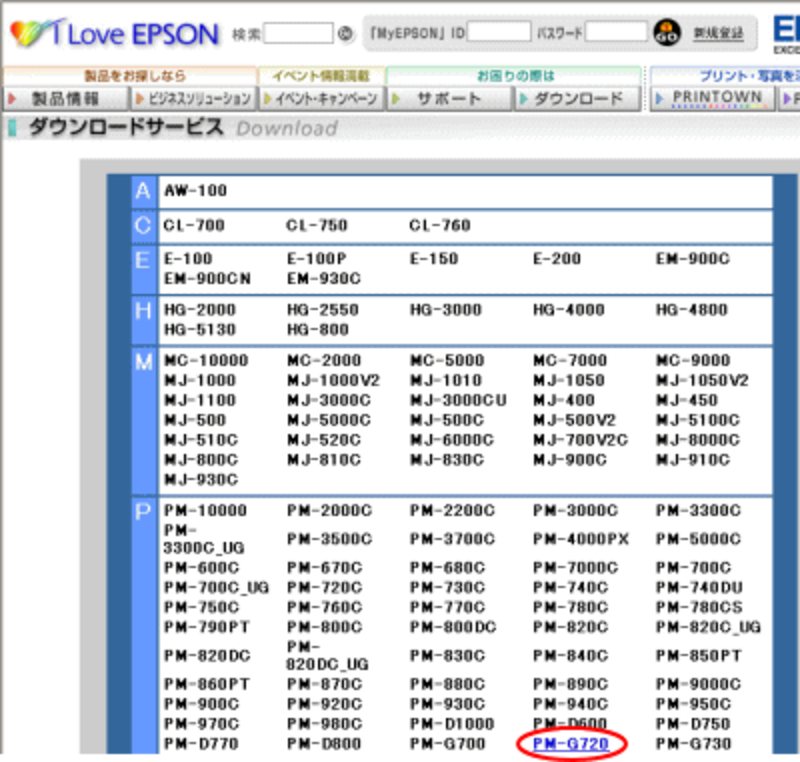Select the MC-2000 model entry
The height and width of the screenshot is (762, 800).
pos(324,361)
